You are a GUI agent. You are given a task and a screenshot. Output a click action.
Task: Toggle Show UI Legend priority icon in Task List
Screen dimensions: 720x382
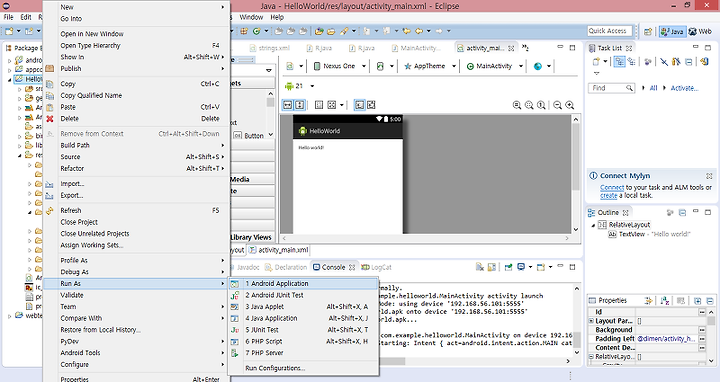[x=676, y=62]
